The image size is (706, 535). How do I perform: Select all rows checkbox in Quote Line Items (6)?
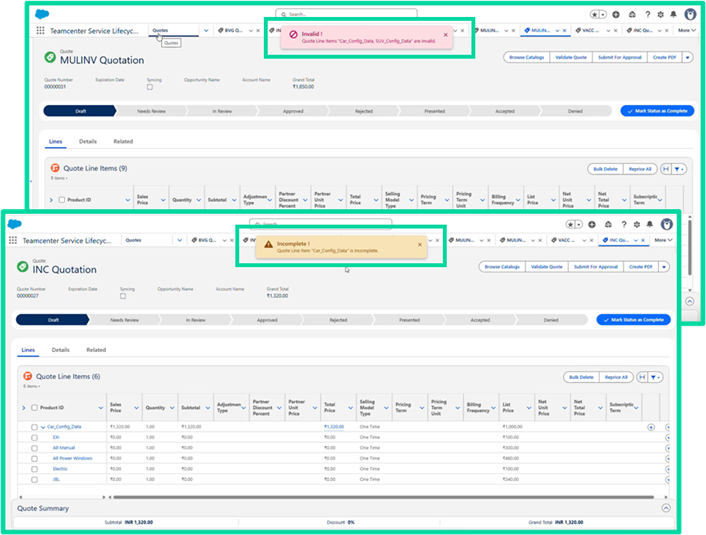pos(34,408)
